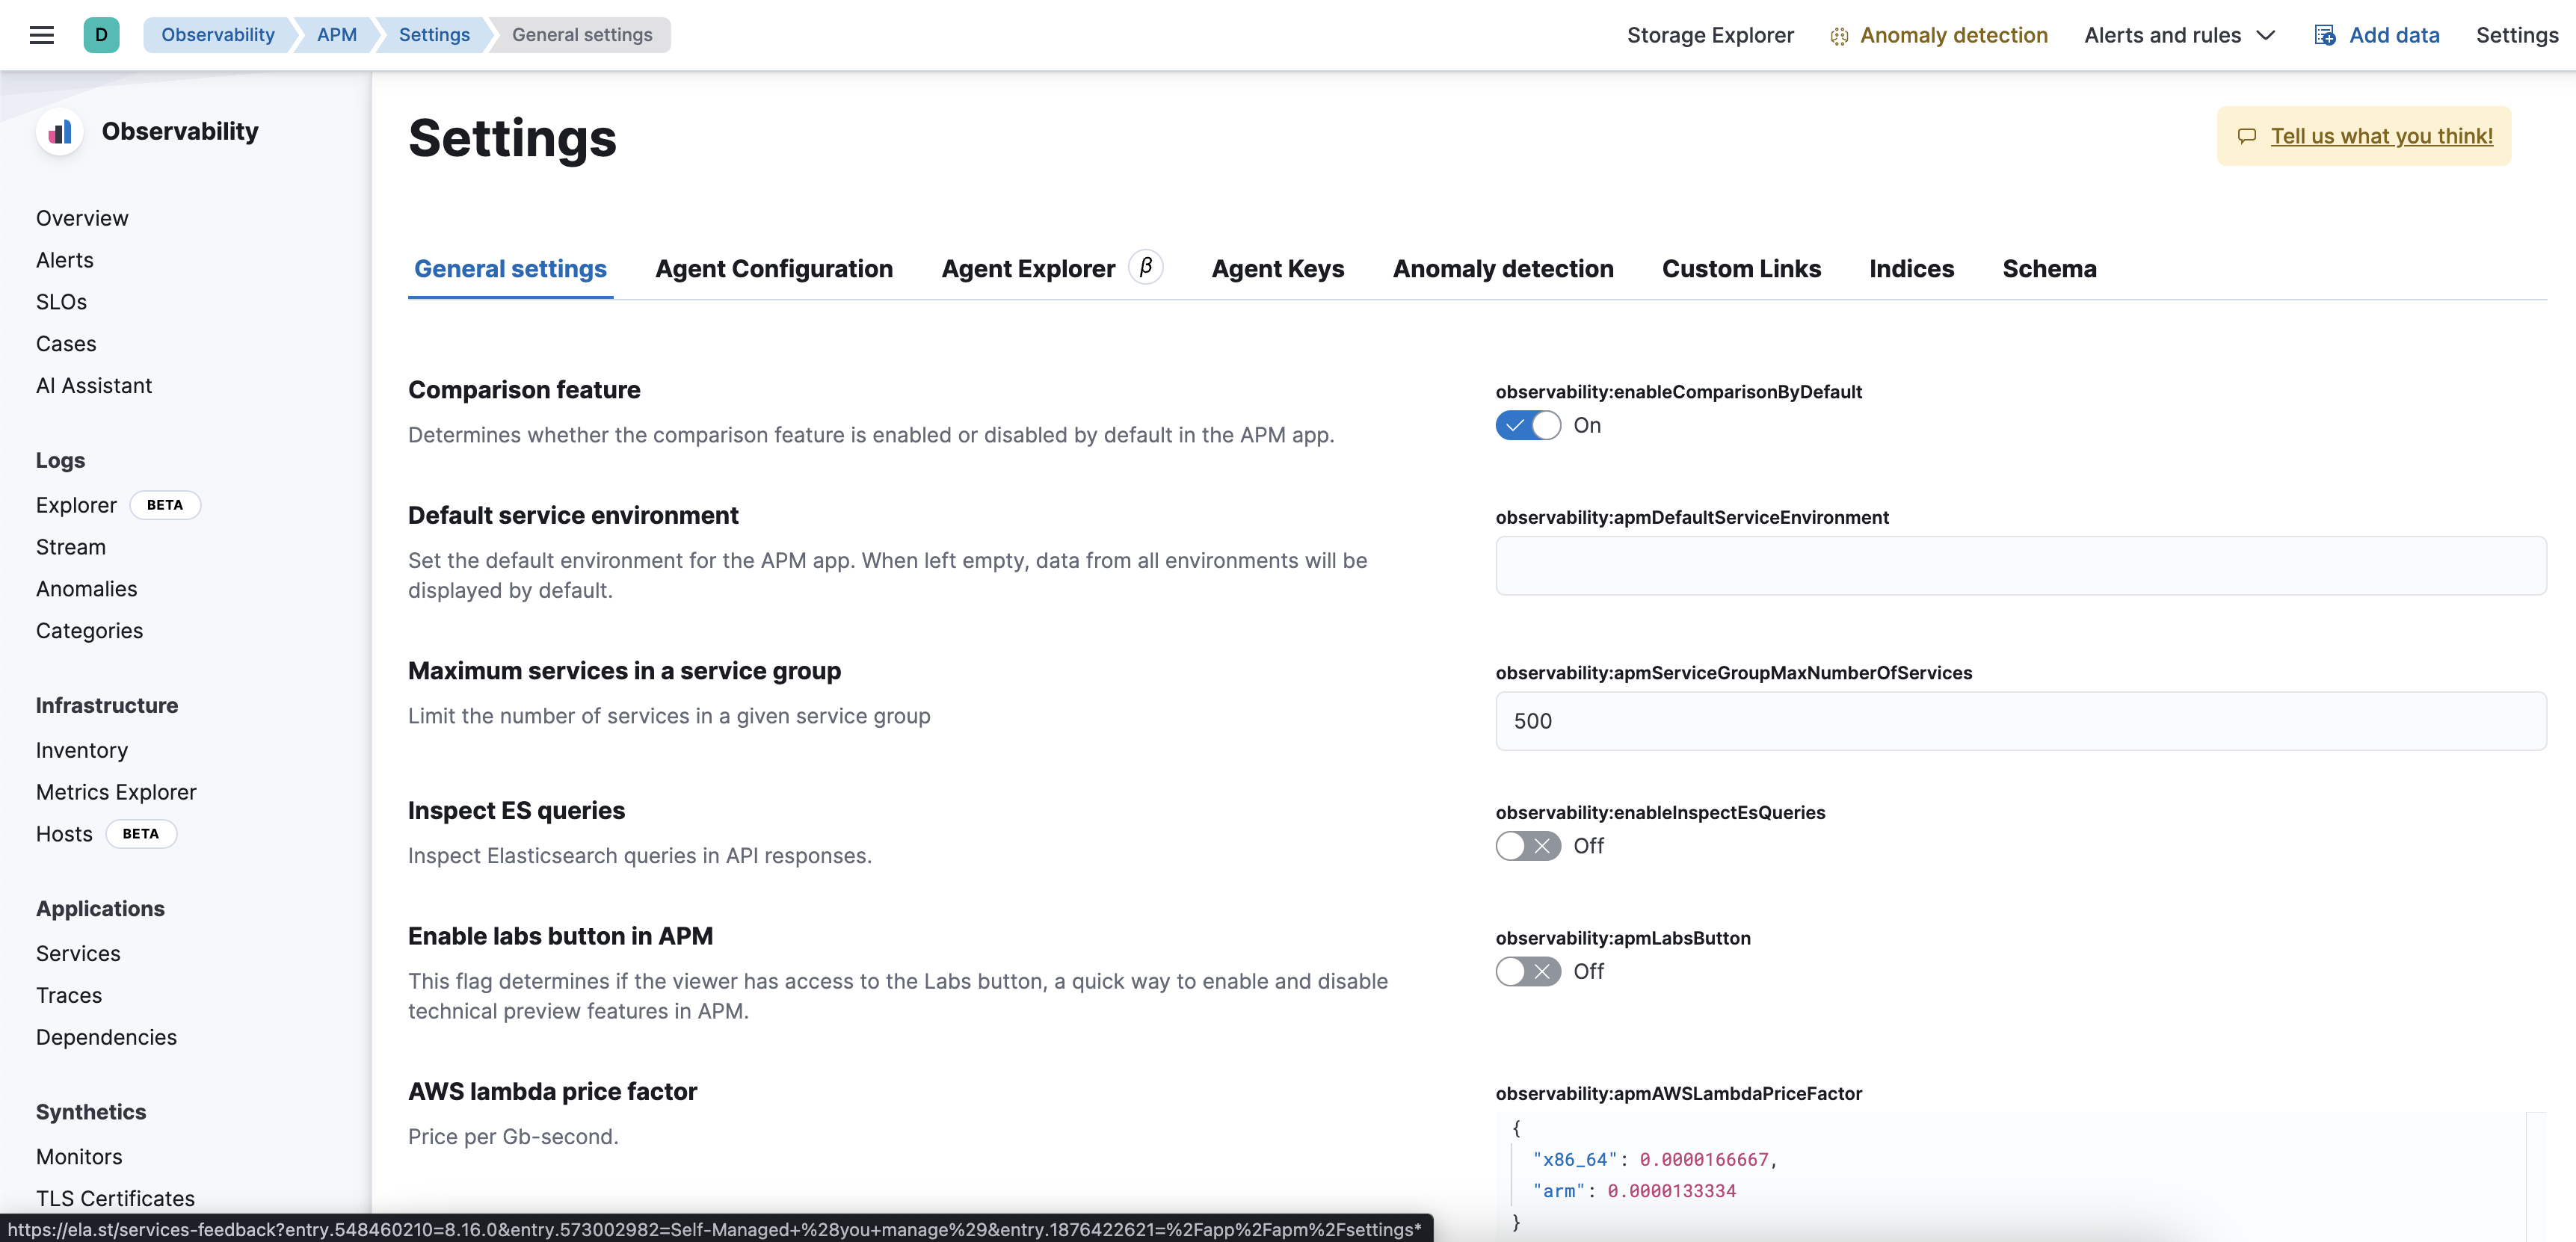This screenshot has width=2576, height=1242.
Task: Open the Custom Links tab
Action: pos(1740,269)
